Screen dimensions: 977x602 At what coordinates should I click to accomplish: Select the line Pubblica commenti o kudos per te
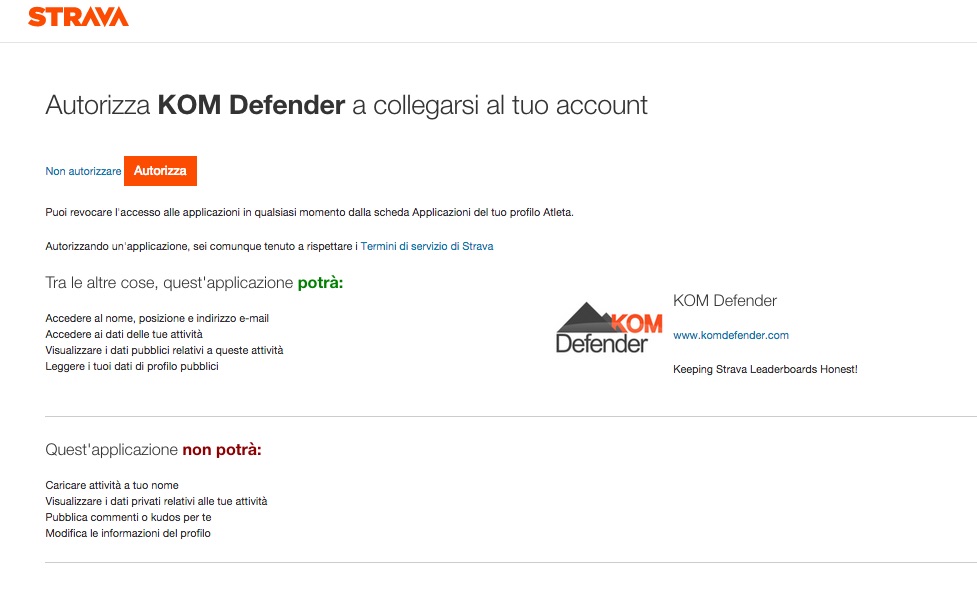point(128,517)
